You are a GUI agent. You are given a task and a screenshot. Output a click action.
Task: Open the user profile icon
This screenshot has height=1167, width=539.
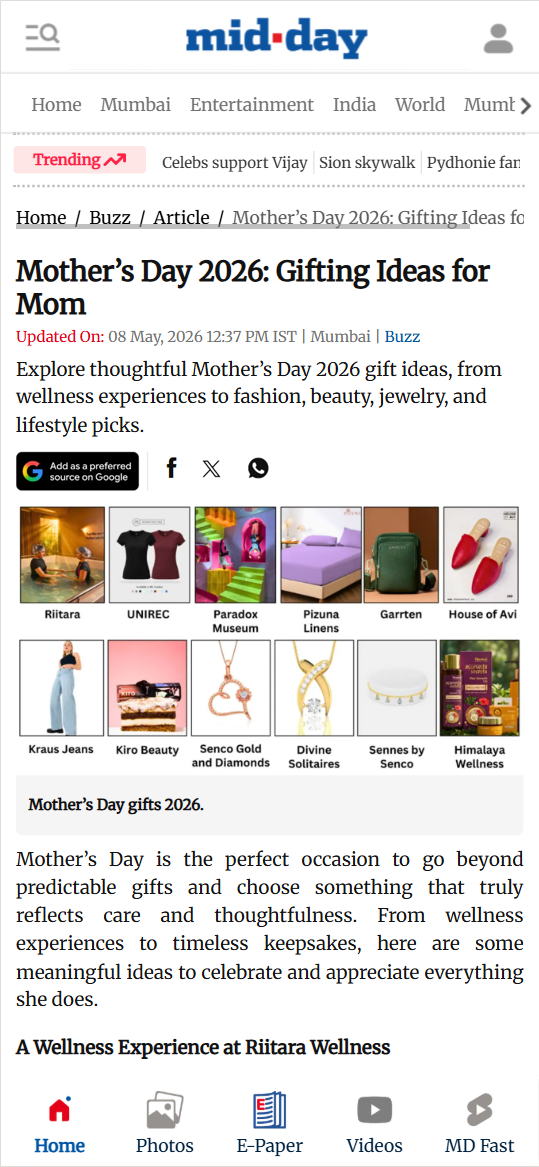498,39
